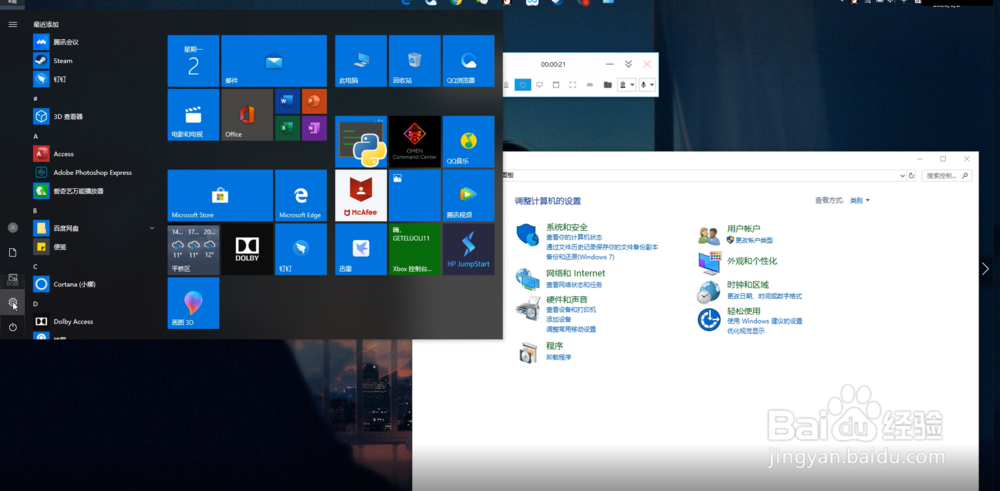Open the 钉钉 tile

301,249
